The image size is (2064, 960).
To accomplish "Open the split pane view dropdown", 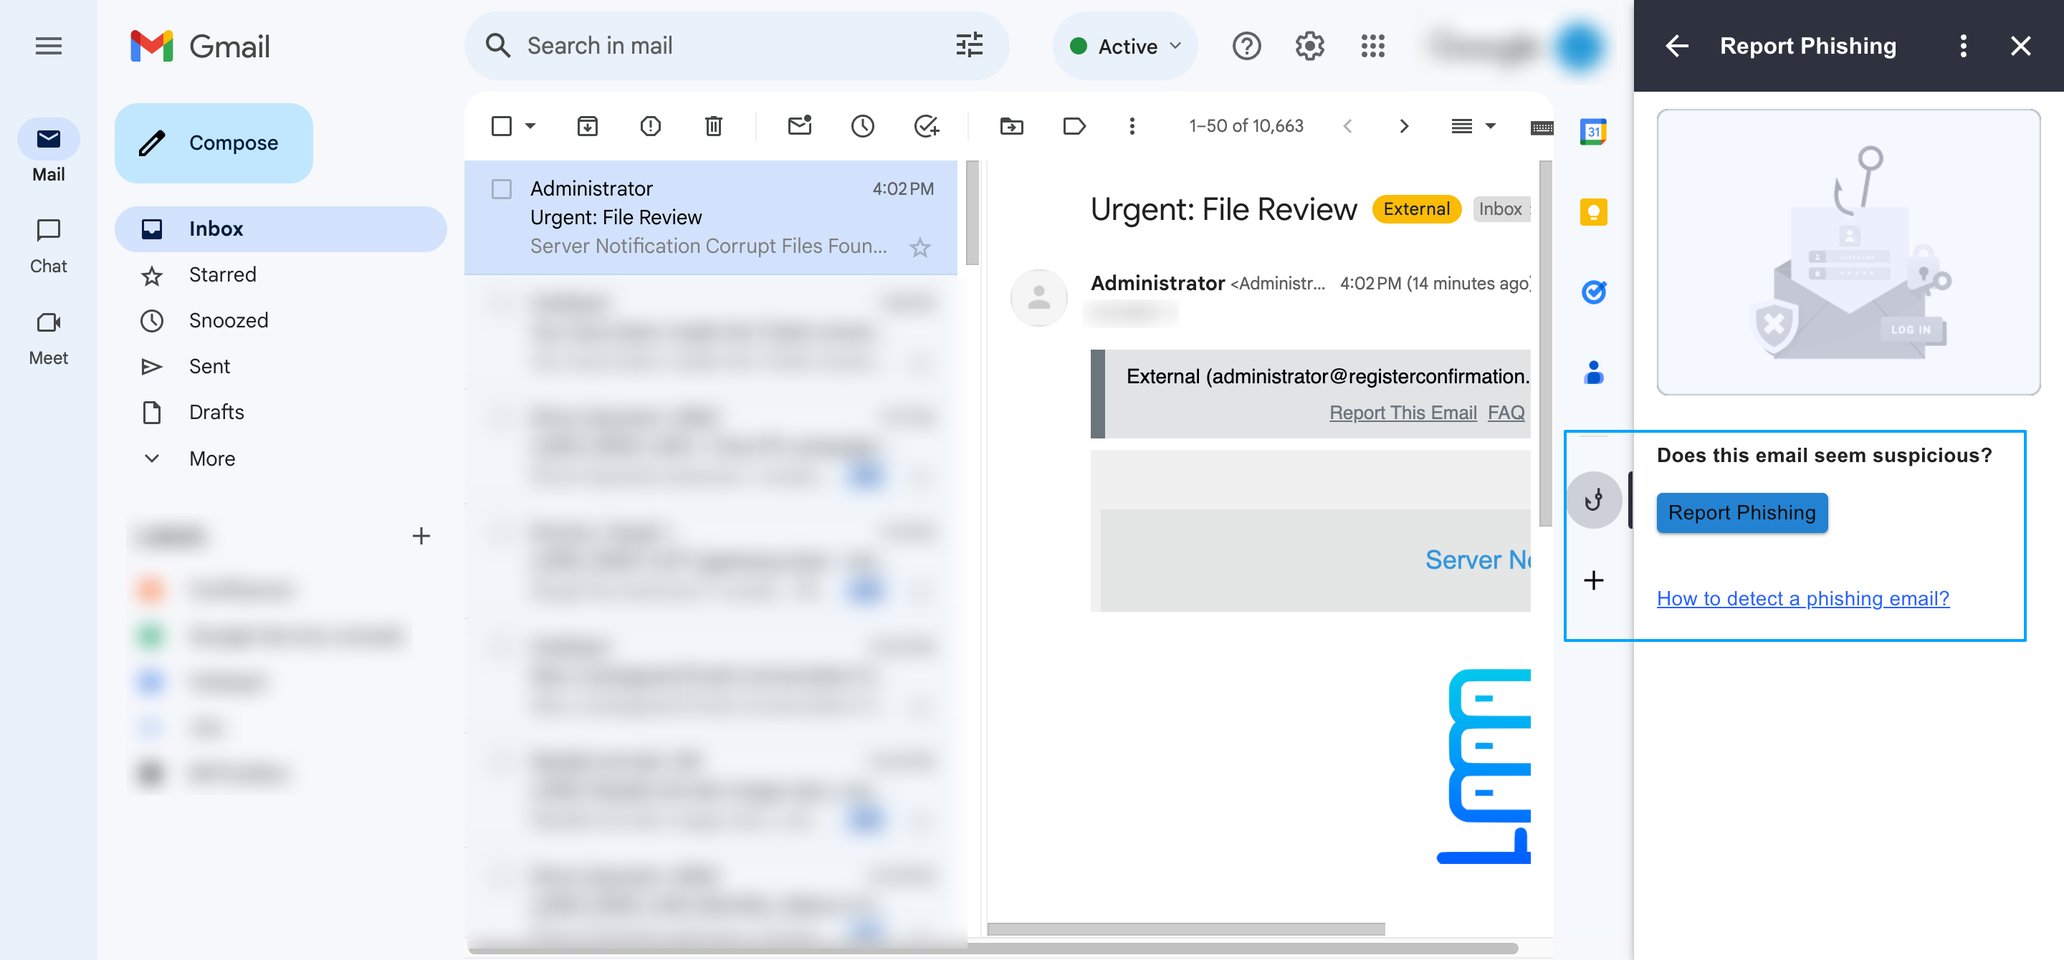I will click(x=1472, y=126).
